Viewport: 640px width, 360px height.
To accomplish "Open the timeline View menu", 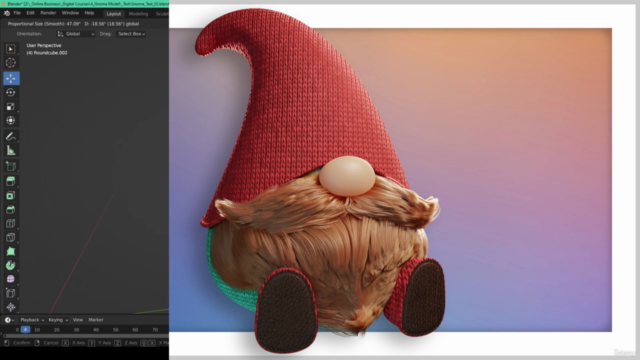I will click(x=78, y=320).
